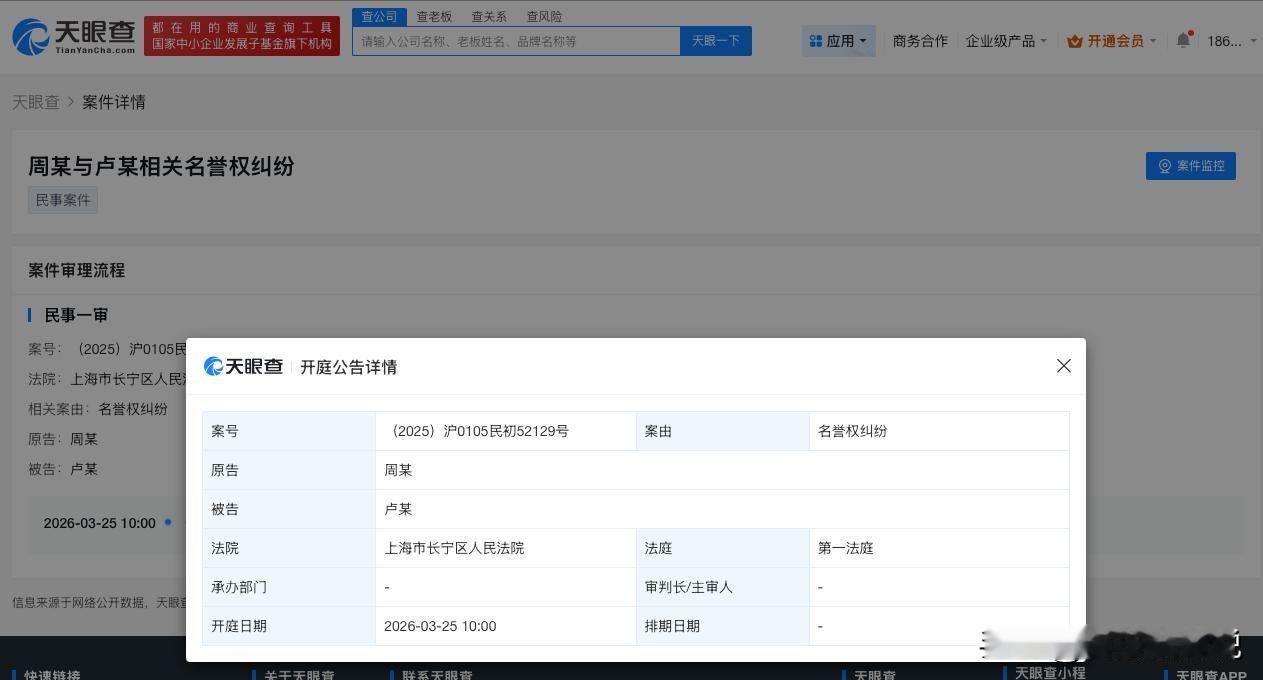Click case number （2025）沪0105民初52129号 in dialog
Image resolution: width=1263 pixels, height=680 pixels.
point(477,431)
